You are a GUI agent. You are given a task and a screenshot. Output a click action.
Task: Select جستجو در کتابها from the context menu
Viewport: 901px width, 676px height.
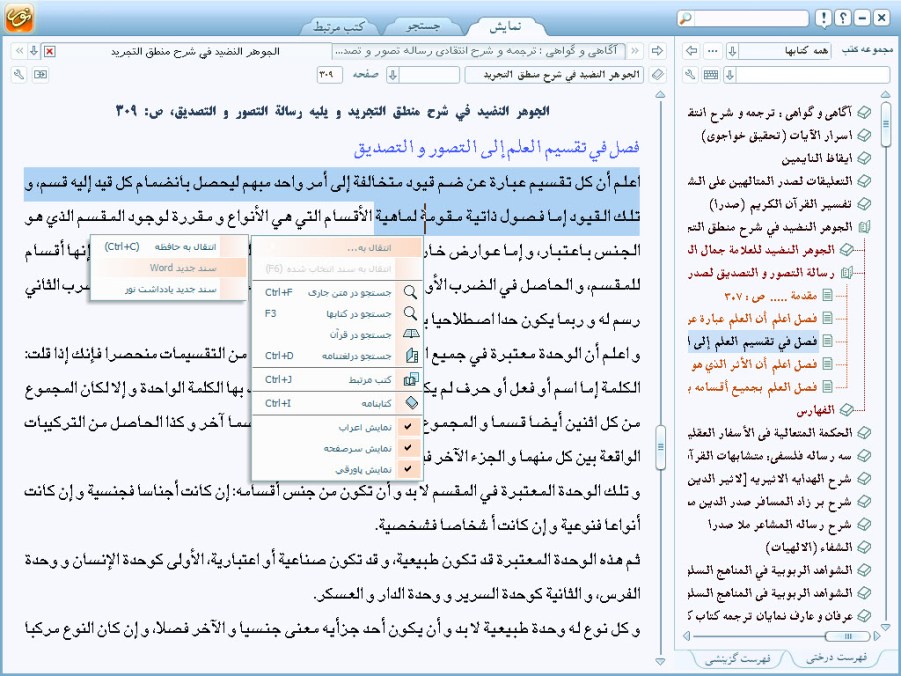[338, 314]
